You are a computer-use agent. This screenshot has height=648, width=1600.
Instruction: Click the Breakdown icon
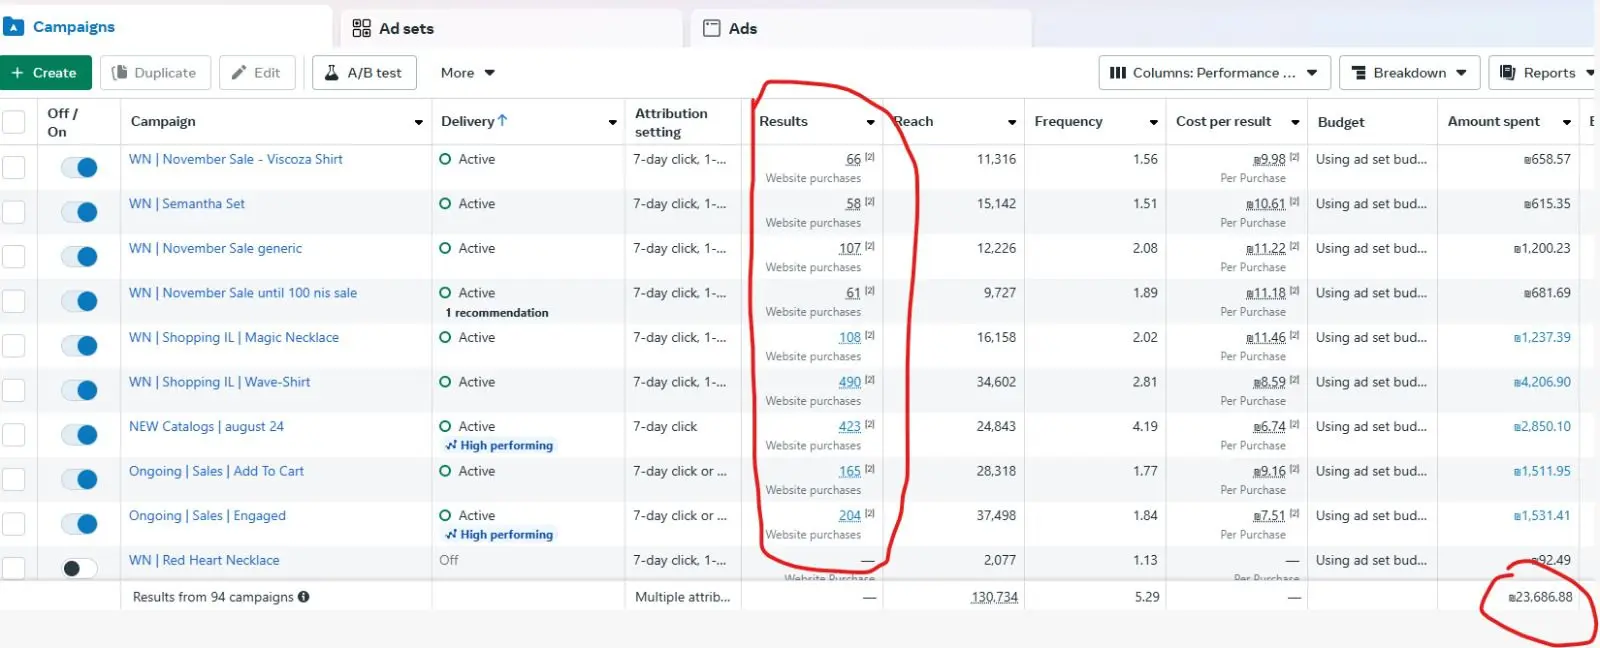[x=1359, y=73]
